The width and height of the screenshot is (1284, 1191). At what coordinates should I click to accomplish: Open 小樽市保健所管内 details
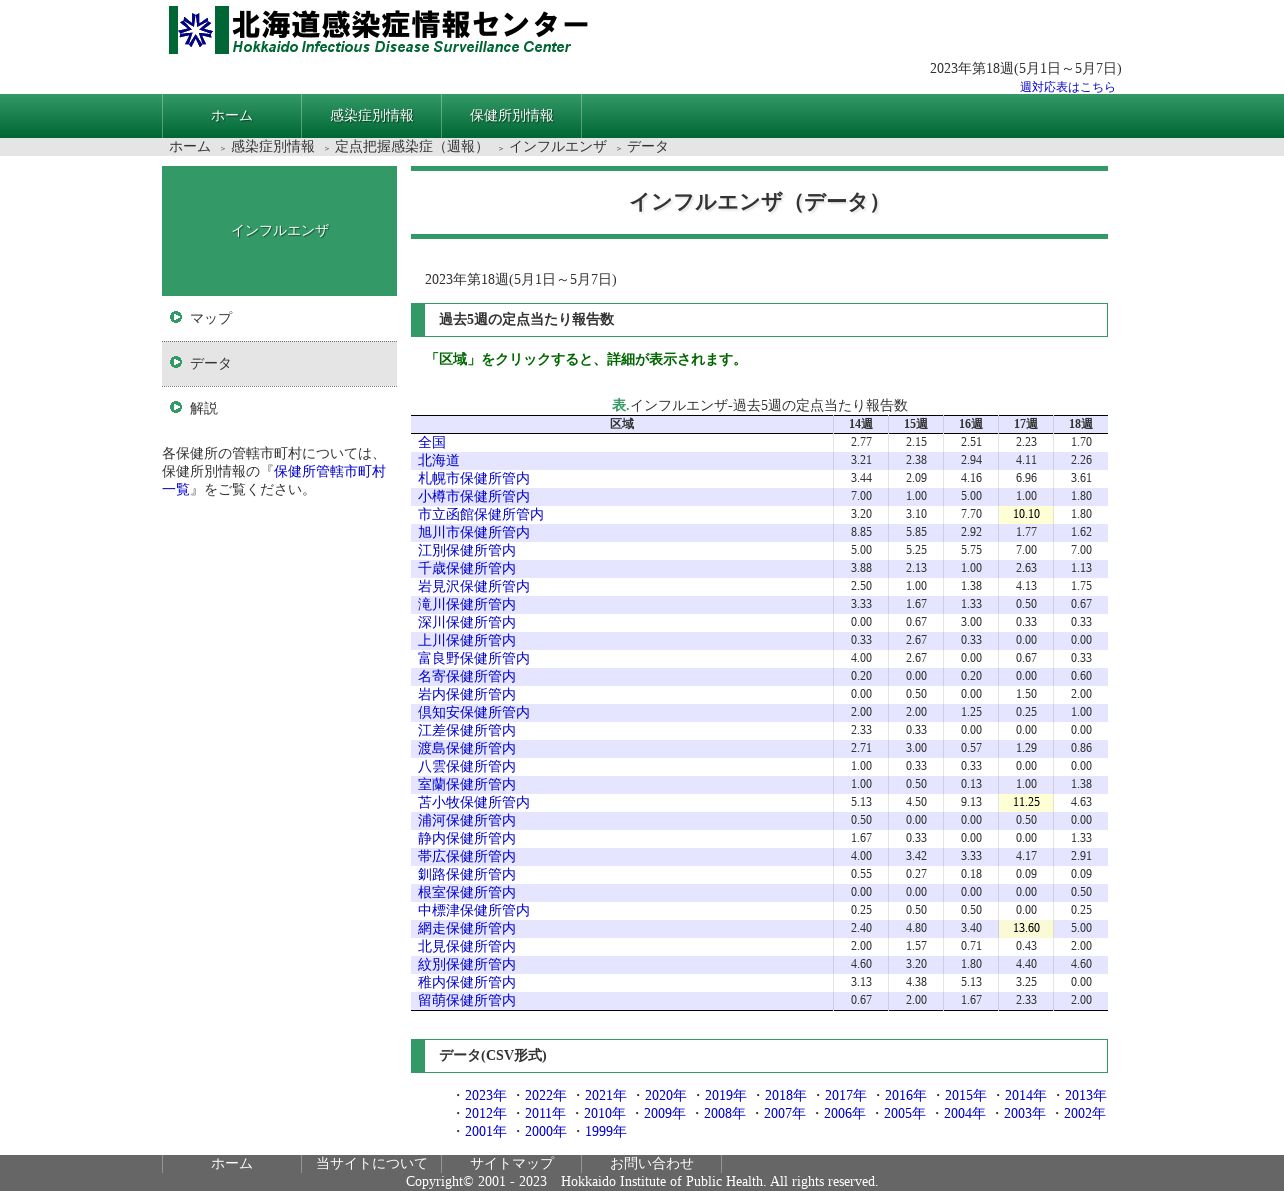[474, 496]
